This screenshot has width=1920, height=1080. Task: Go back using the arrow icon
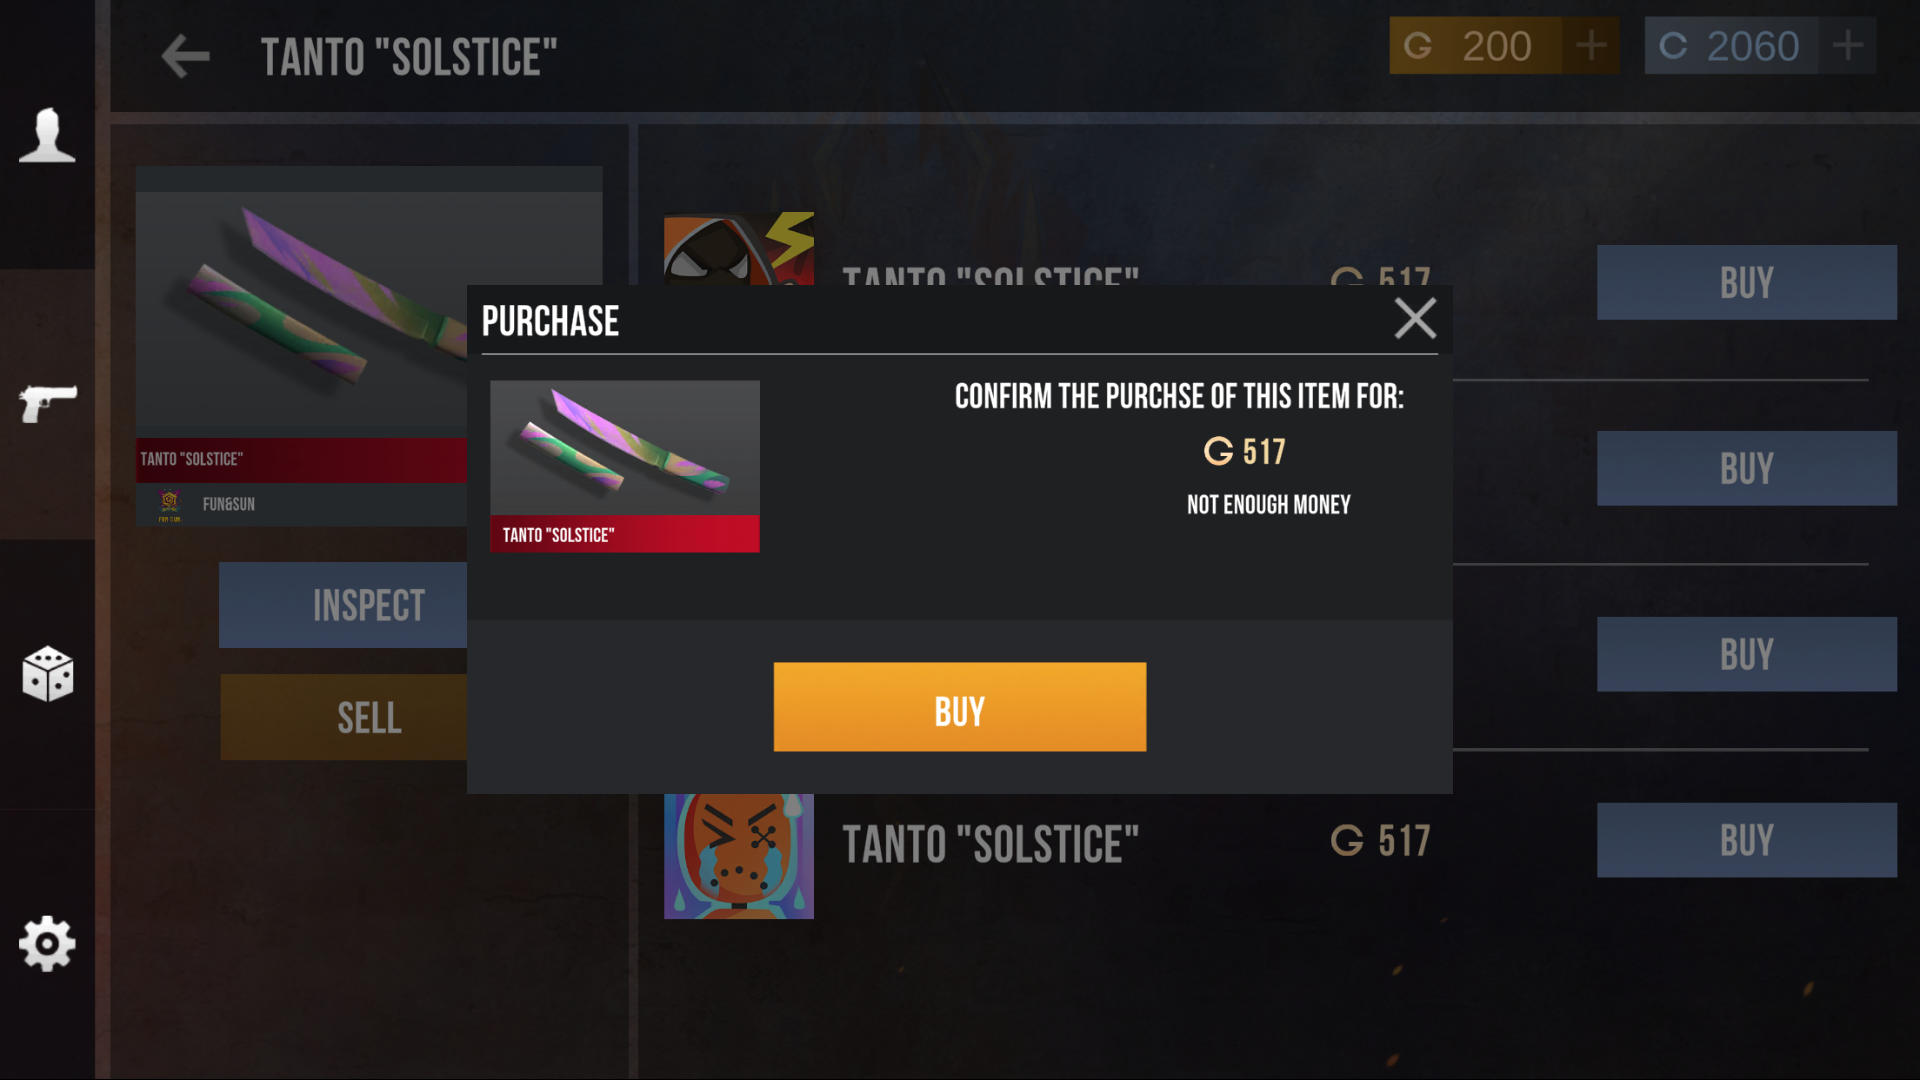tap(185, 56)
